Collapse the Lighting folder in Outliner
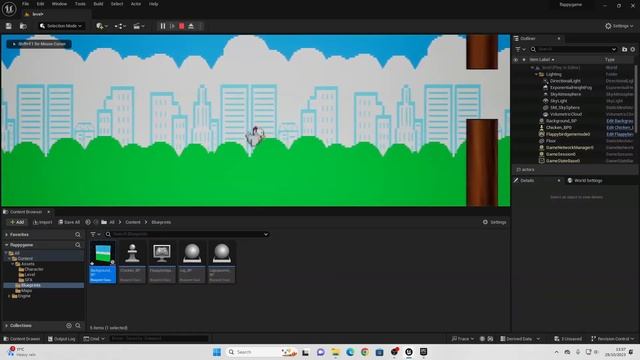Viewport: 640px width, 360px height. [536, 74]
